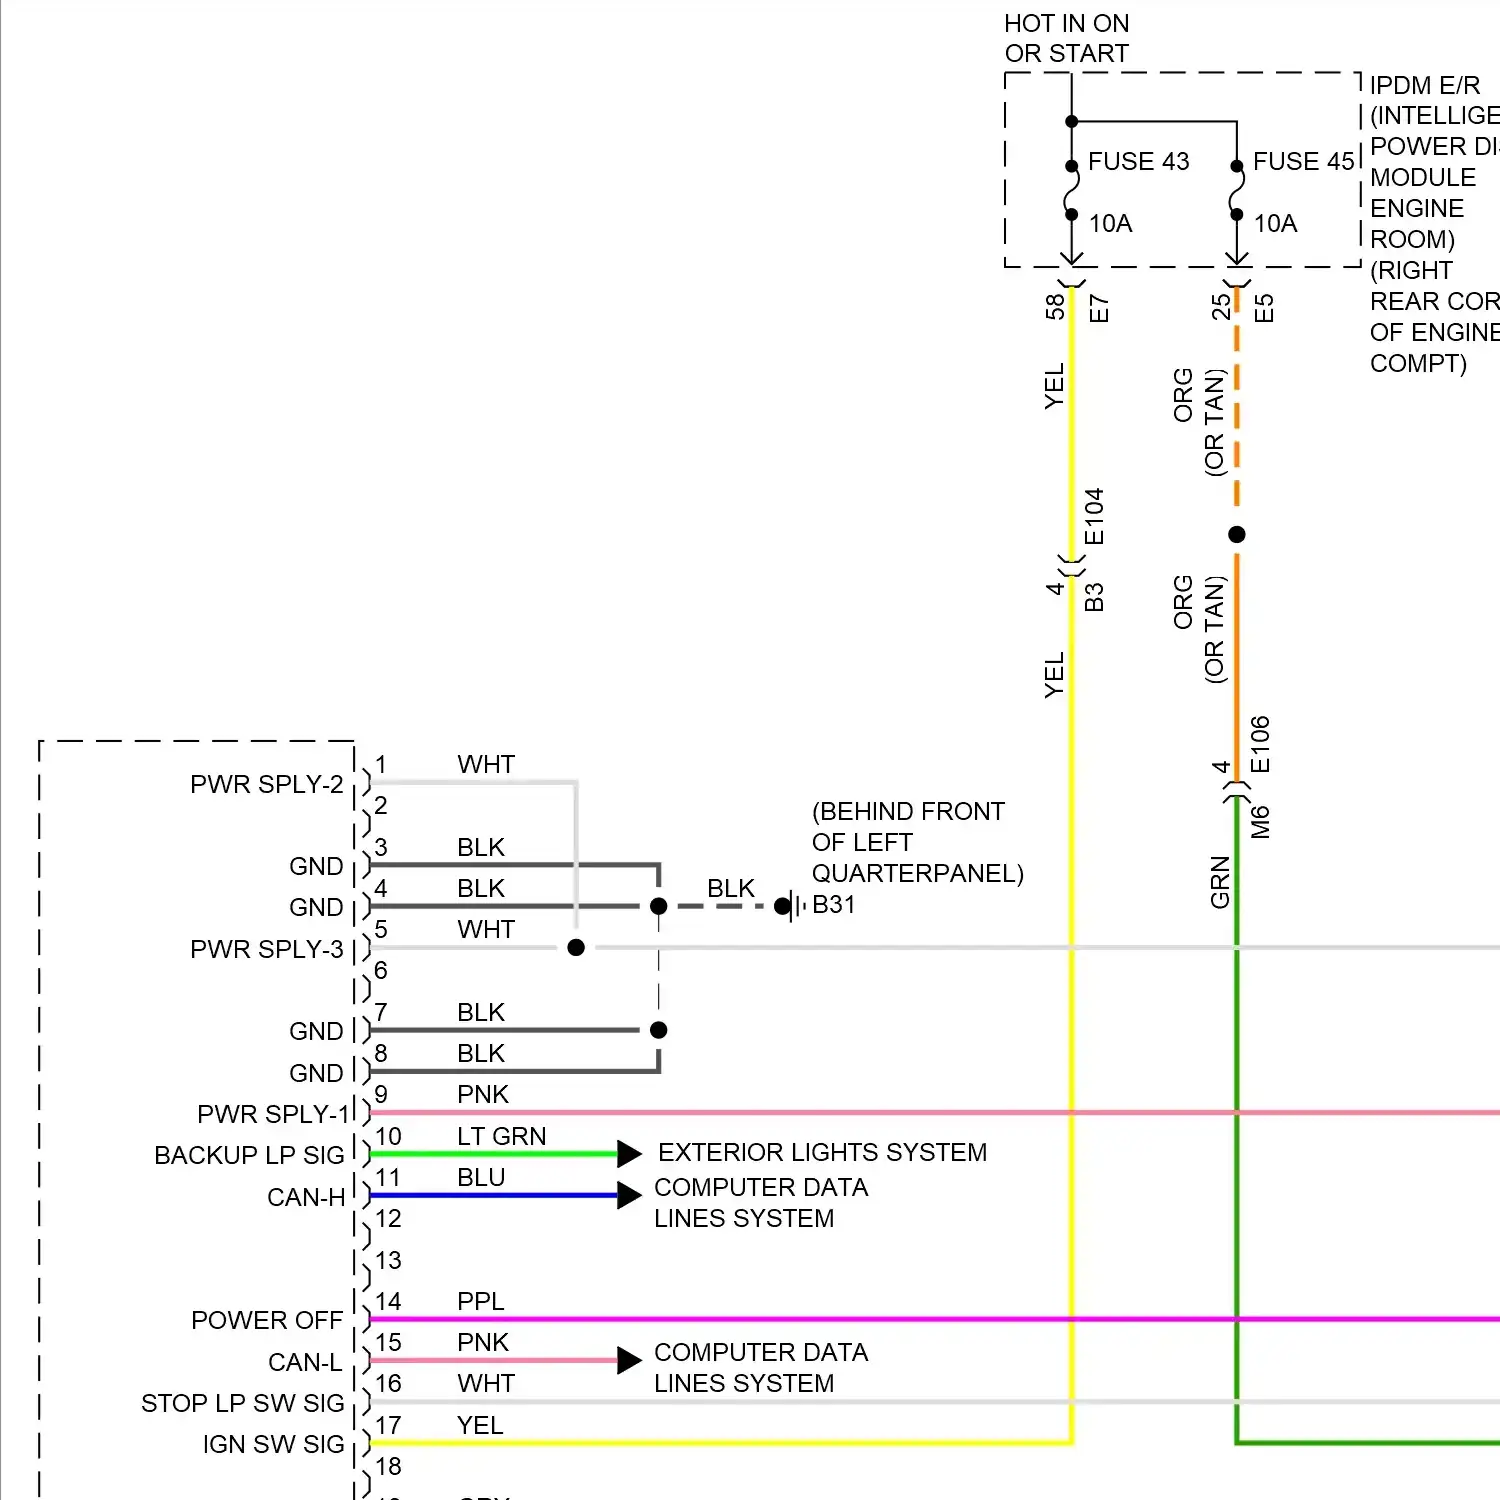Click the splice dot on the pin 5 WHT wire
Viewport: 1500px width, 1500px height.
(576, 947)
